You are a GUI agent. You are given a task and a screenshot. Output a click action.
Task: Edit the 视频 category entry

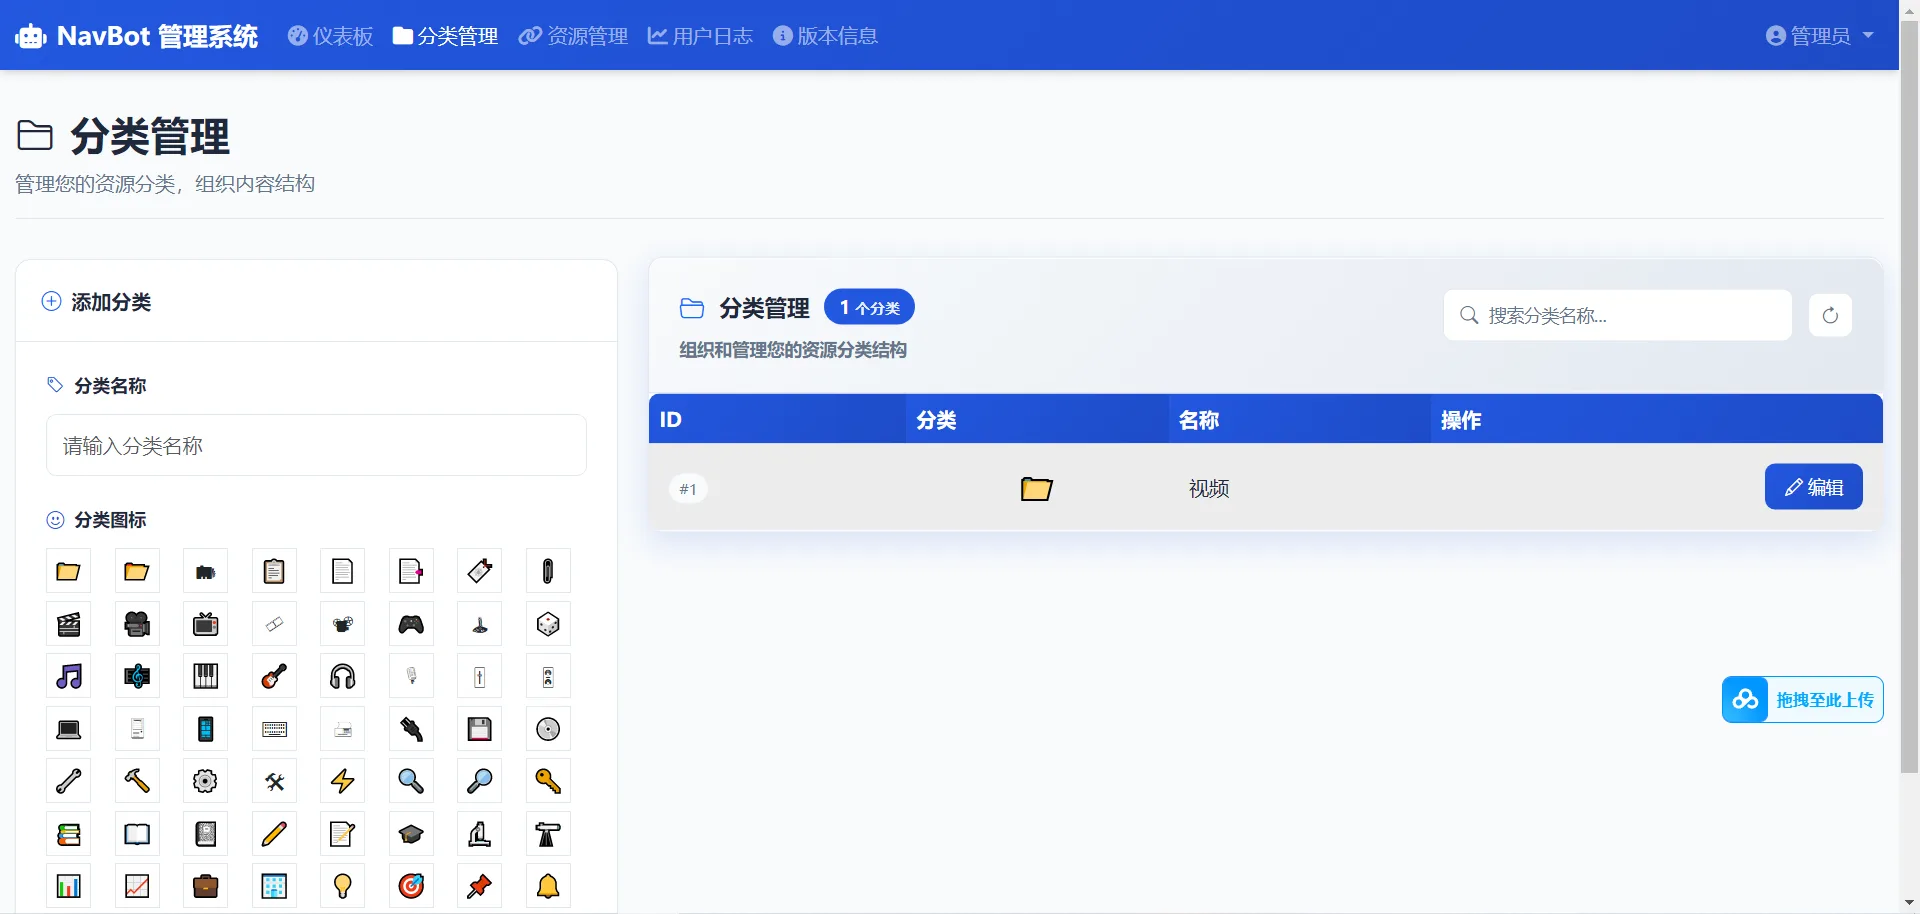pos(1813,487)
